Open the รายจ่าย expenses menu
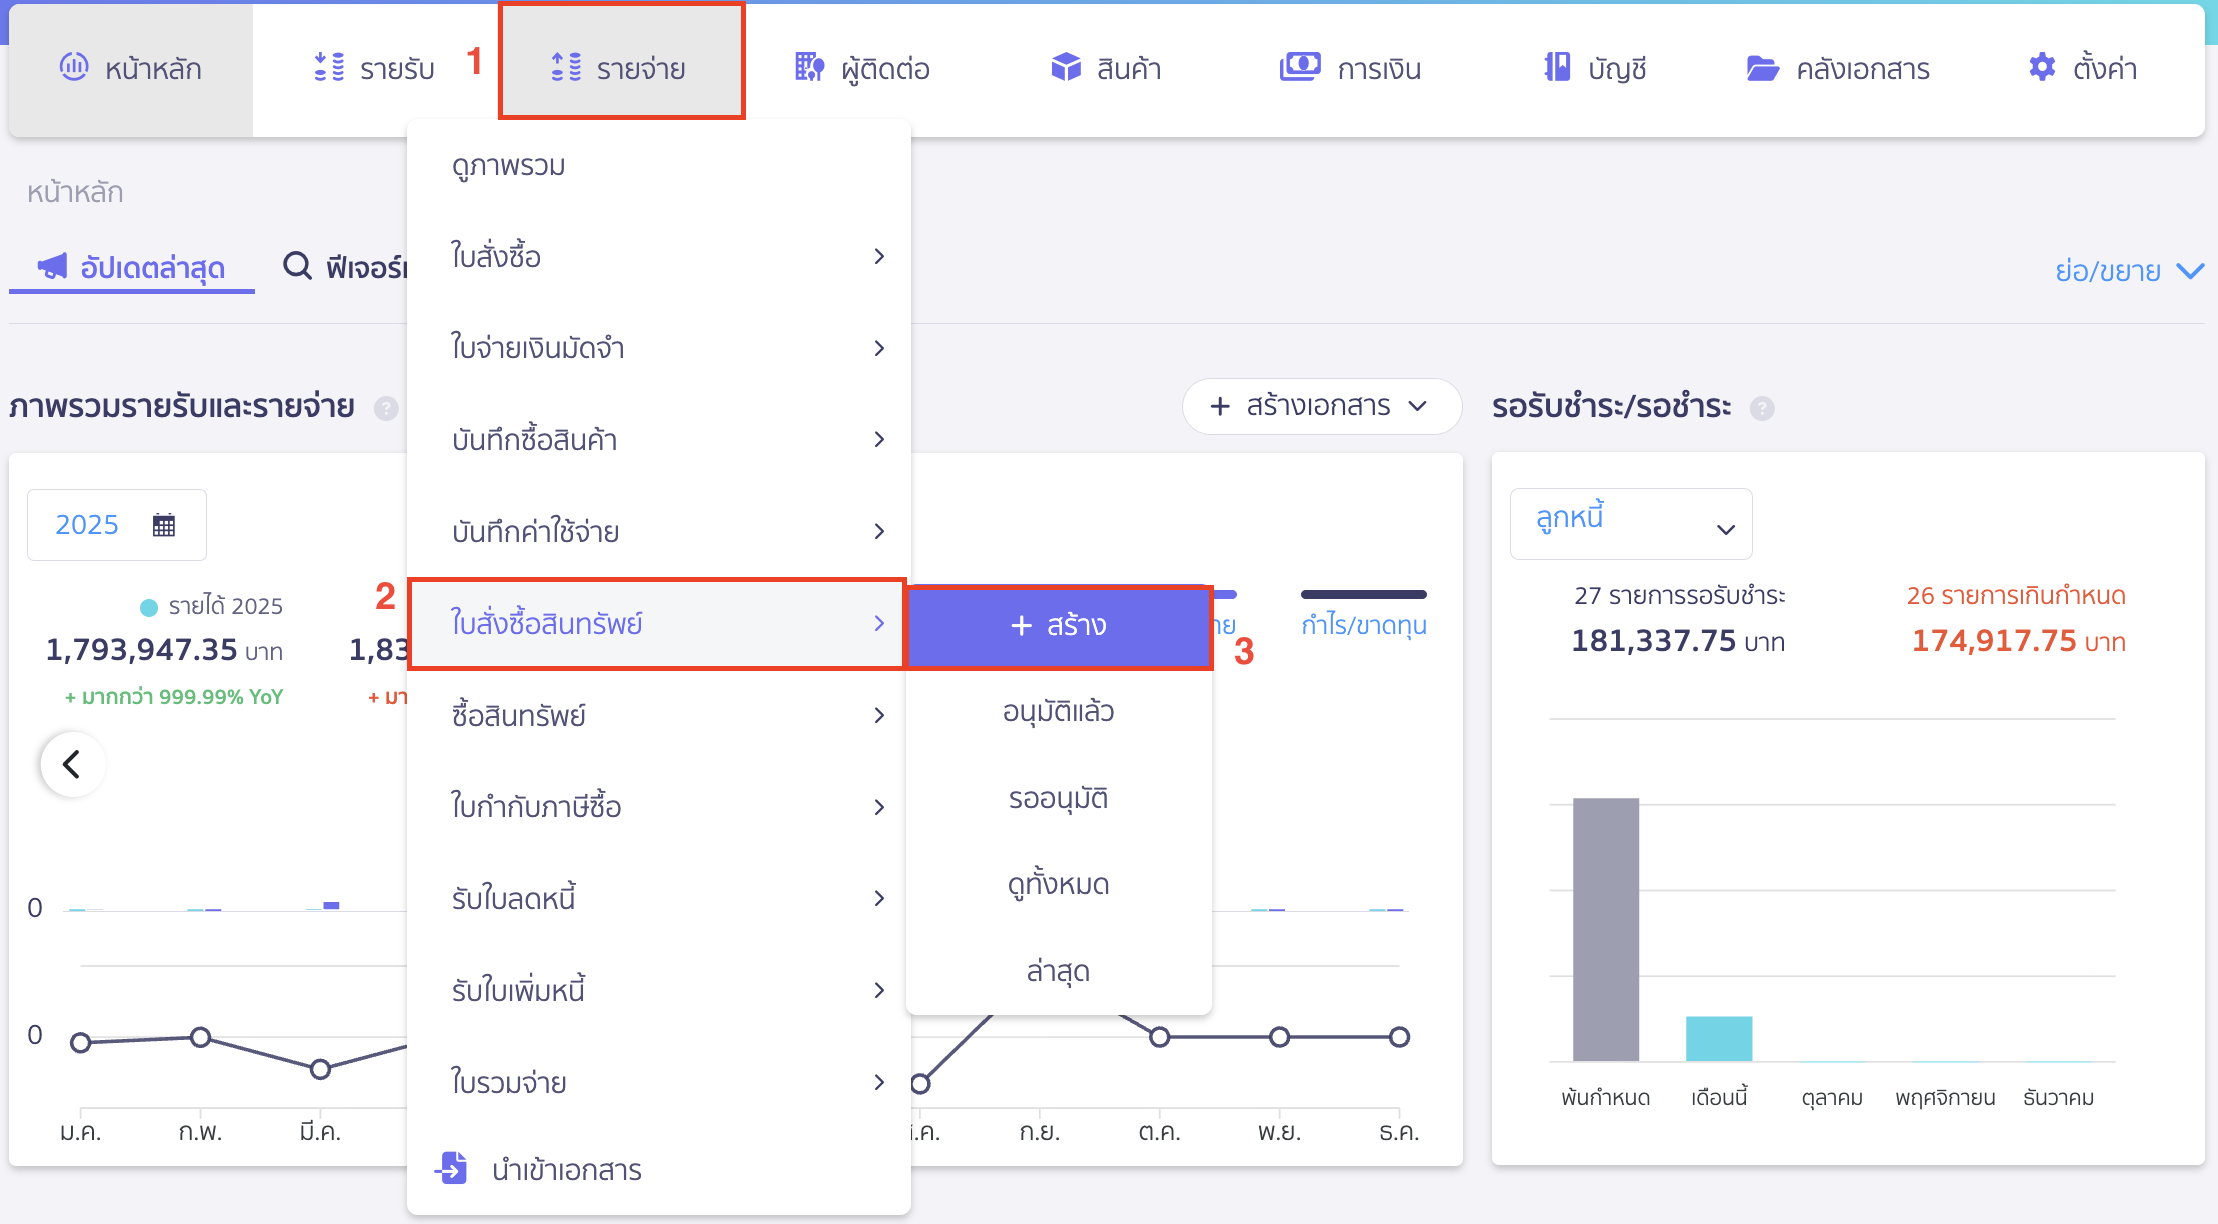This screenshot has width=2218, height=1224. tap(622, 68)
